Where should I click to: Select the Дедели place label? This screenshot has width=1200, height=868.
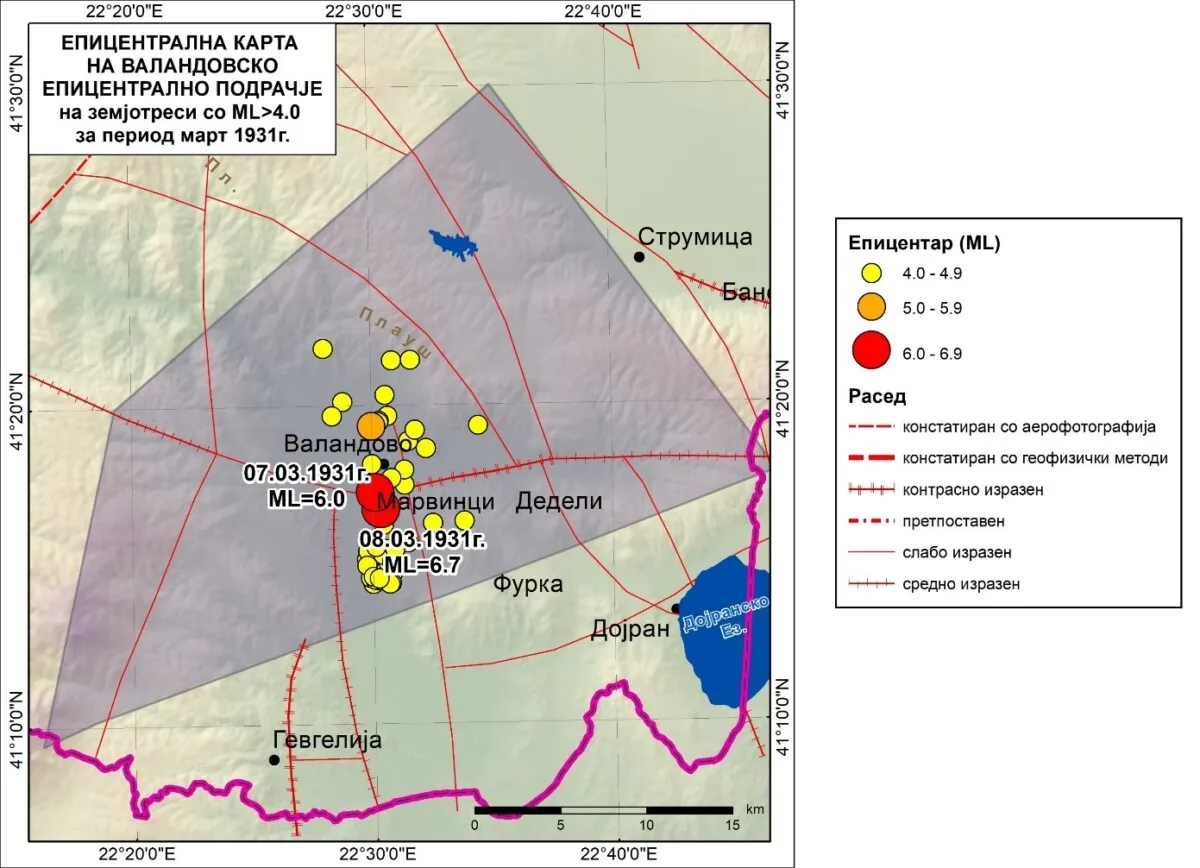coord(558,502)
